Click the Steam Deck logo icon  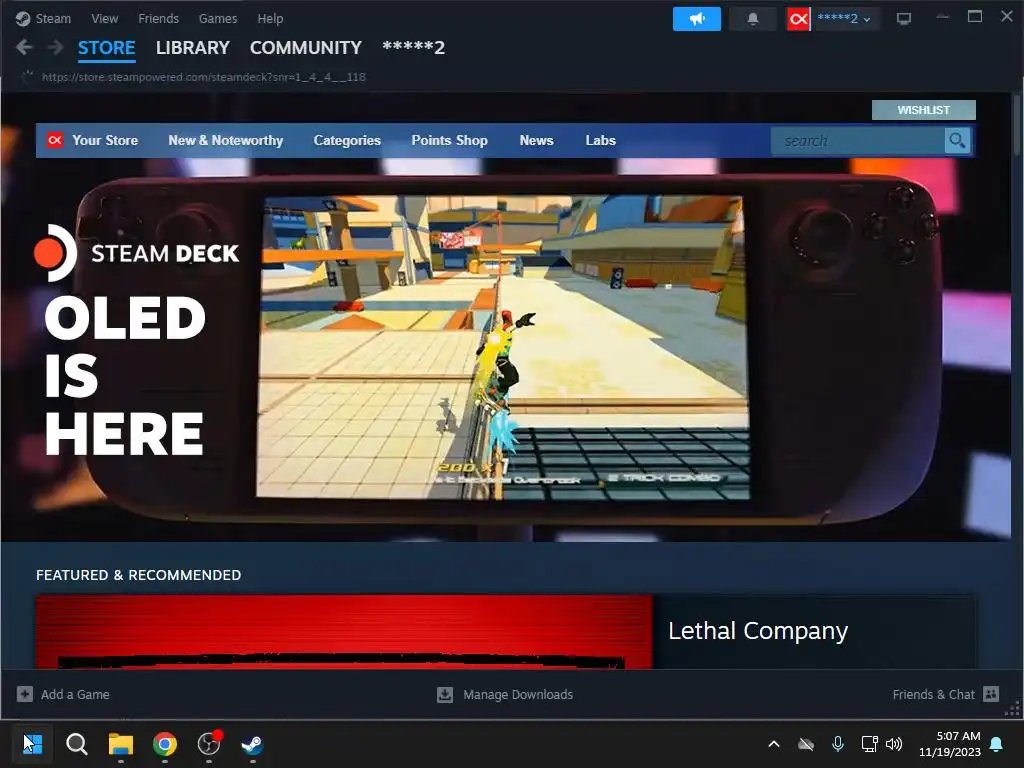[x=56, y=253]
